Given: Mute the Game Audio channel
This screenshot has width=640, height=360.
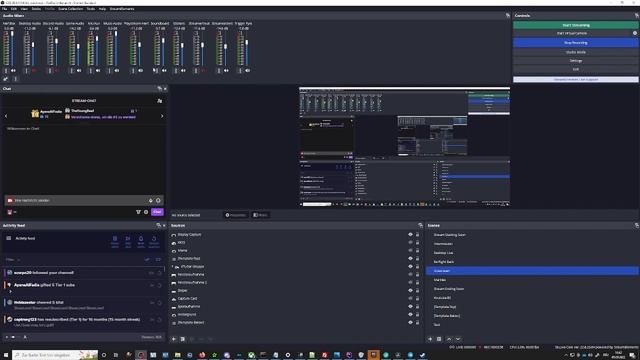Looking at the screenshot, I should 79,71.
